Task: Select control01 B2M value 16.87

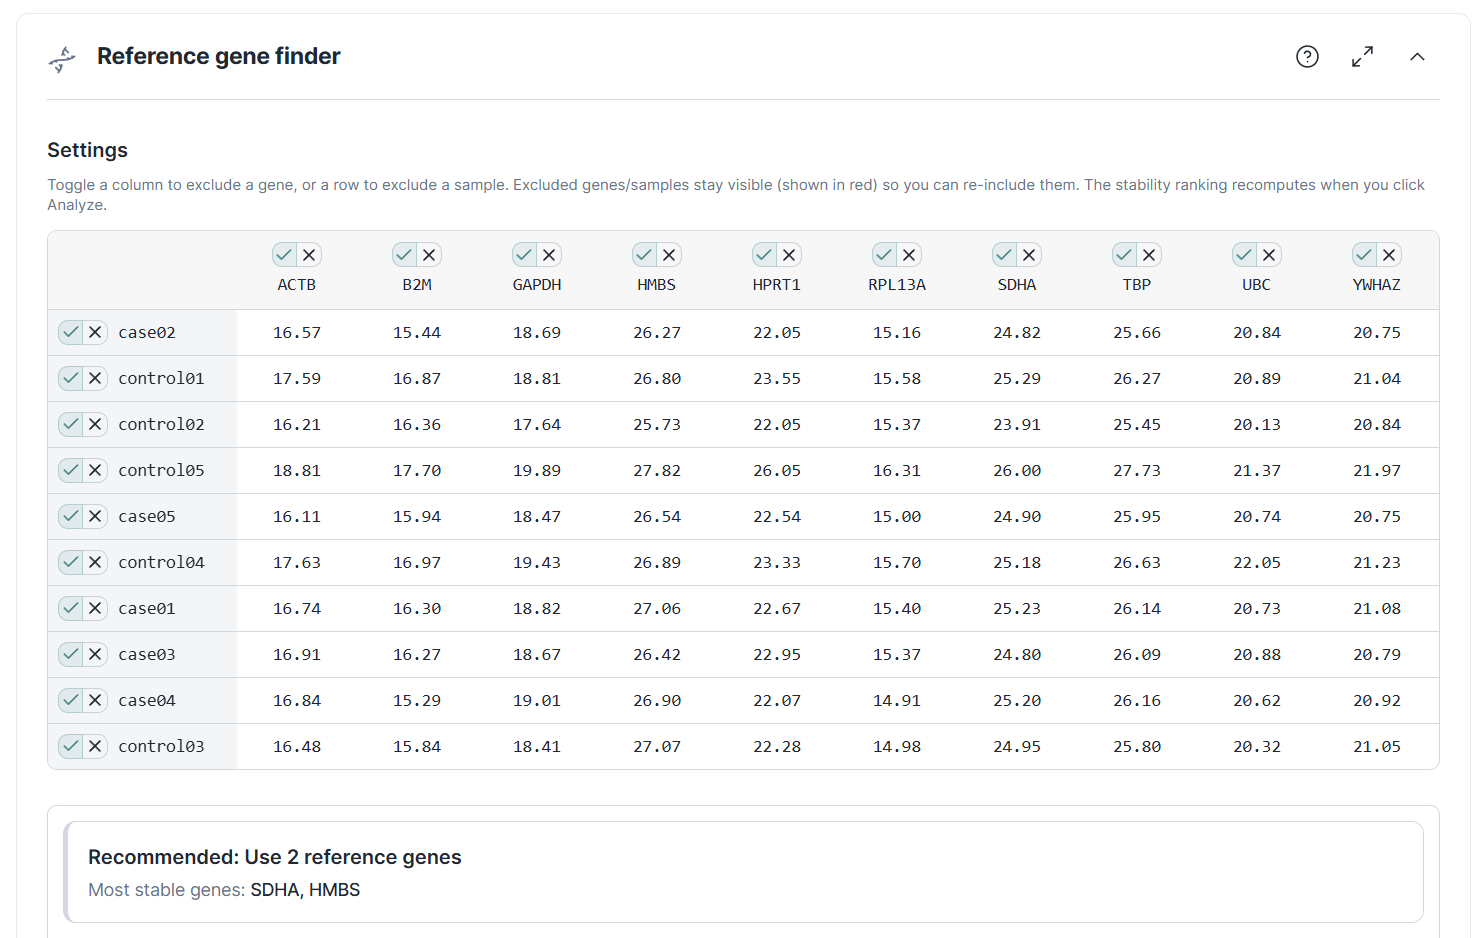Action: (x=417, y=378)
